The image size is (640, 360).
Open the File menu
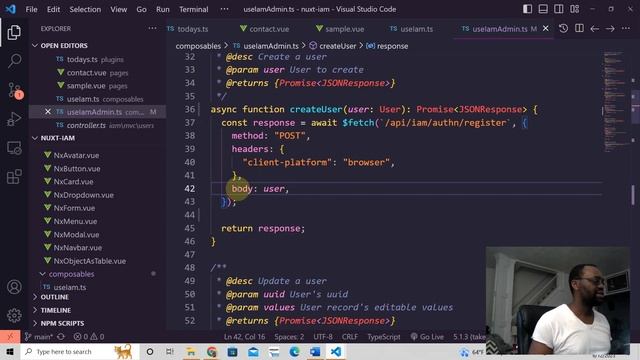[x=31, y=9]
